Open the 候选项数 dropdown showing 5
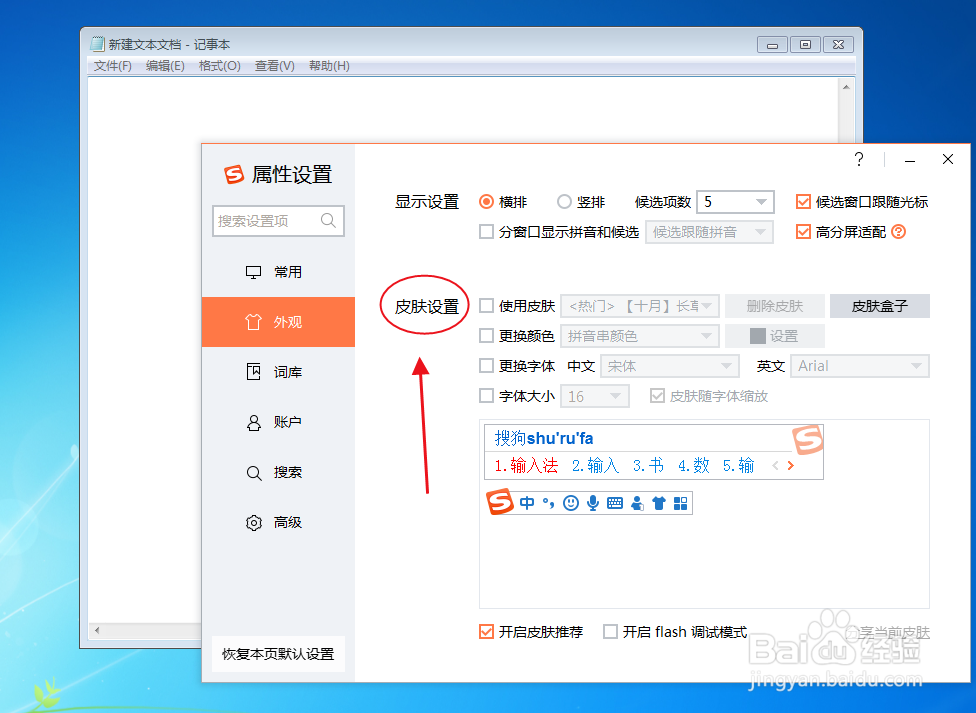Image resolution: width=976 pixels, height=713 pixels. tap(735, 202)
